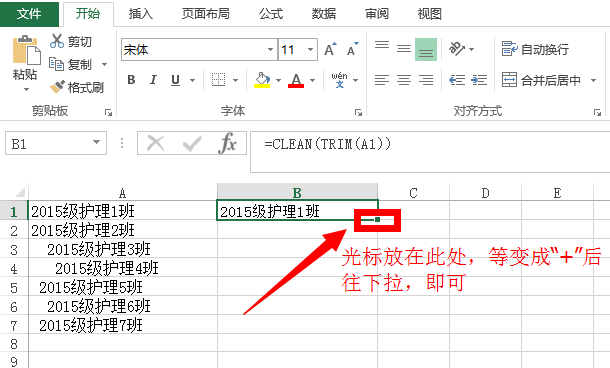Screen dimensions: 610x368
Task: Open the font name 宋体 dropdown
Action: click(270, 50)
